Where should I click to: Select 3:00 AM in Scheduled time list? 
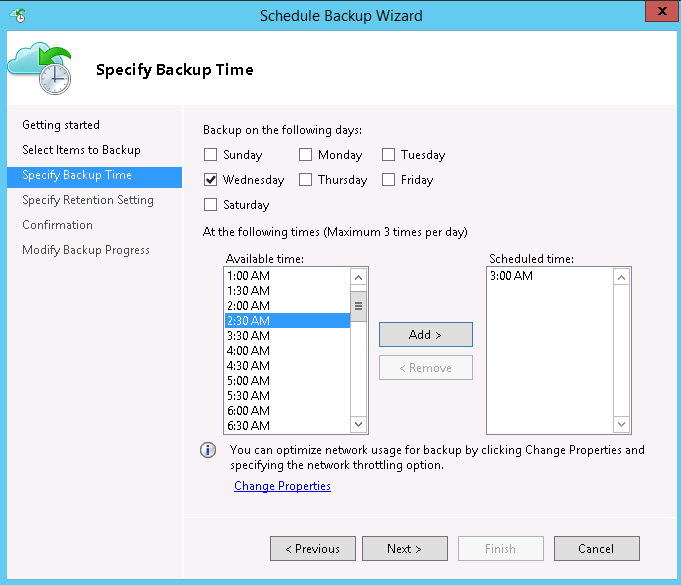pos(550,276)
